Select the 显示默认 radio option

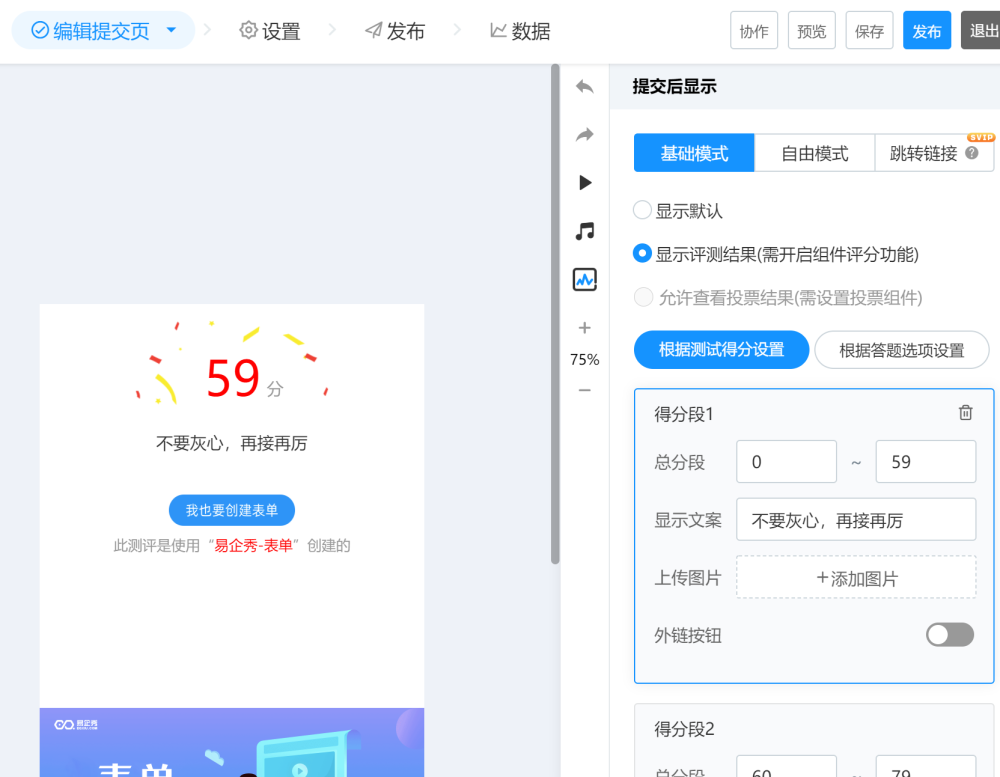point(643,211)
